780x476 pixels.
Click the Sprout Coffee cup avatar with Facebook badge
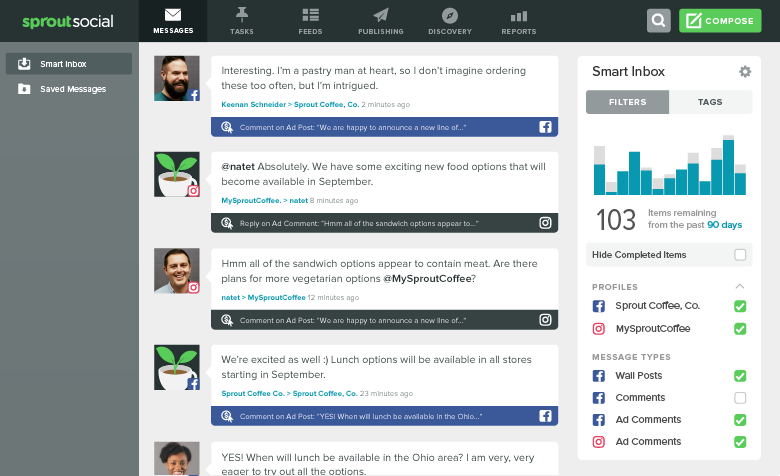(177, 367)
